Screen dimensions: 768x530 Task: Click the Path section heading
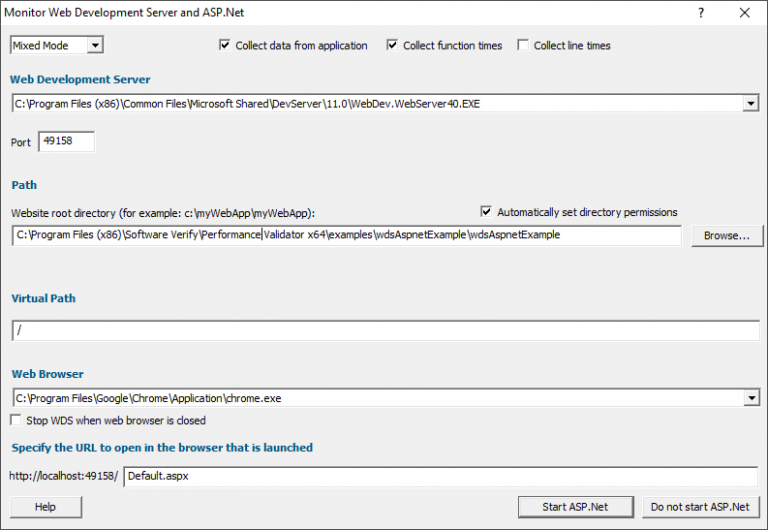[24, 185]
